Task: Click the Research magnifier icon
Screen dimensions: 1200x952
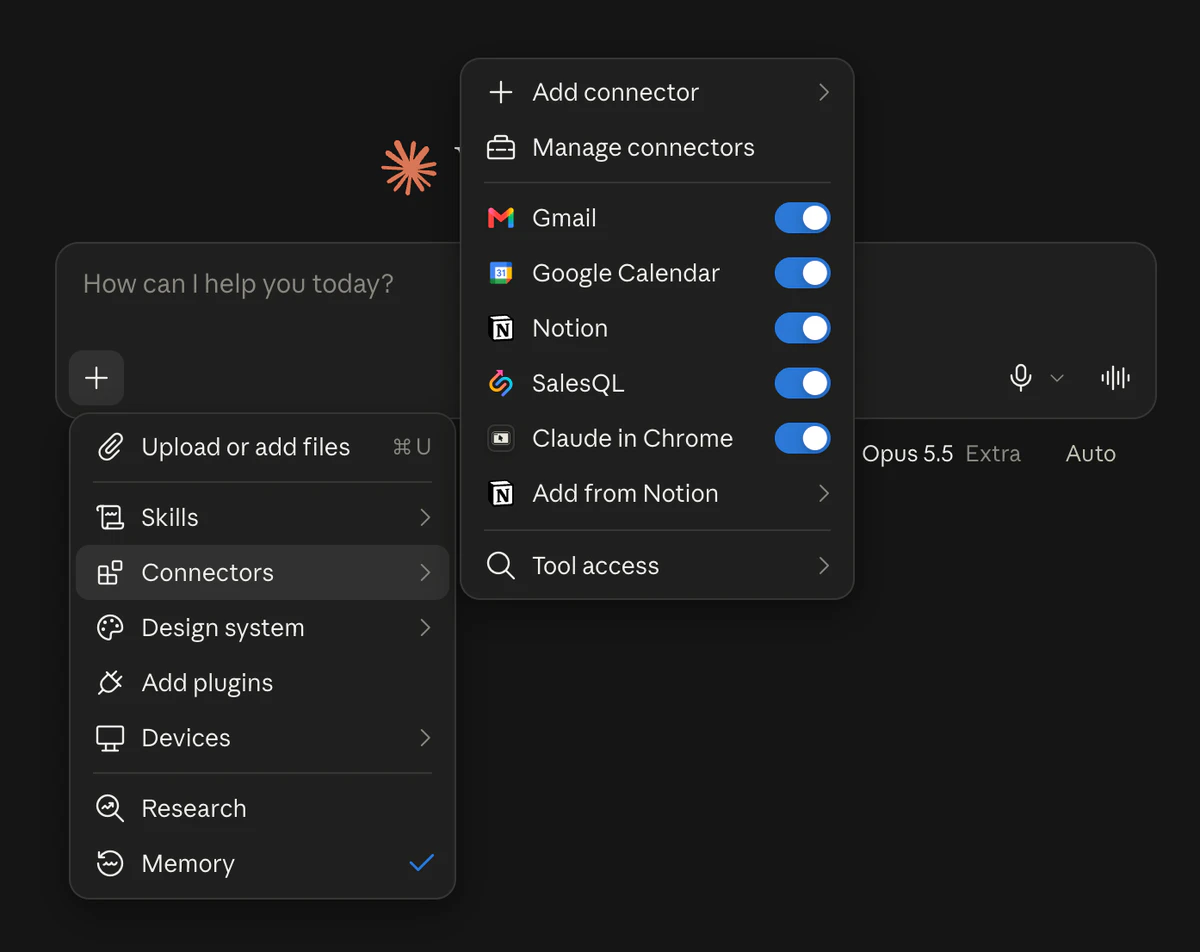Action: (110, 808)
